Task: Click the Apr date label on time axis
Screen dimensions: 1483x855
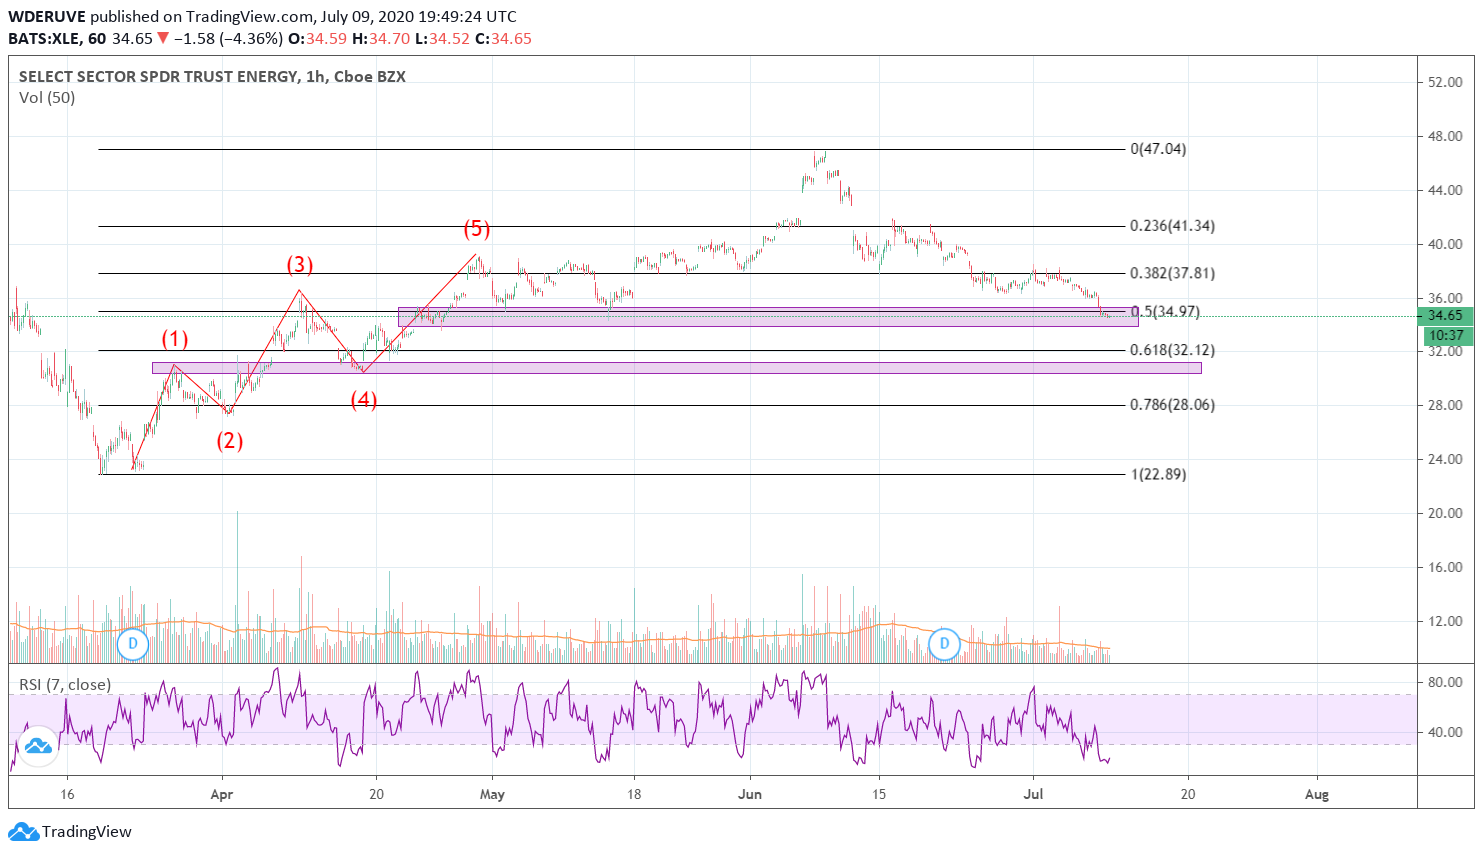Action: pos(222,795)
